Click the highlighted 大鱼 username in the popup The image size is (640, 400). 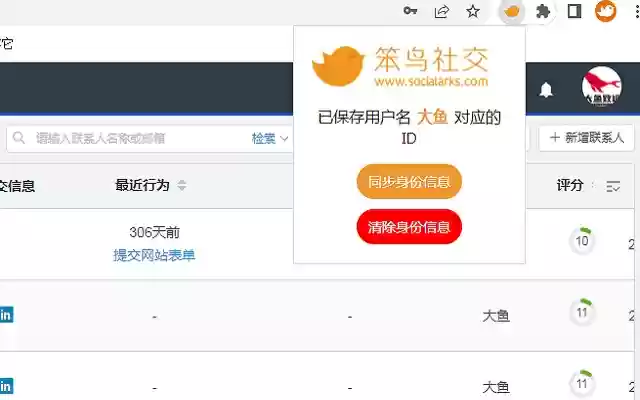point(432,118)
